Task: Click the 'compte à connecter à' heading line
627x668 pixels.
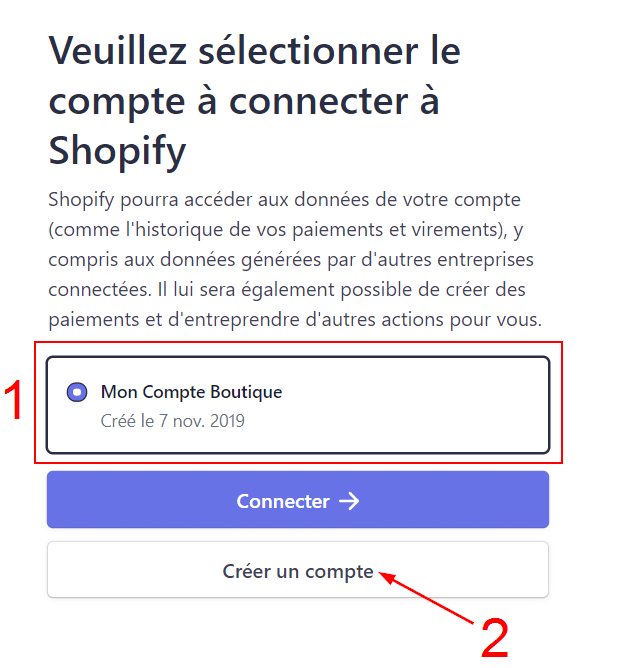Action: [x=244, y=101]
